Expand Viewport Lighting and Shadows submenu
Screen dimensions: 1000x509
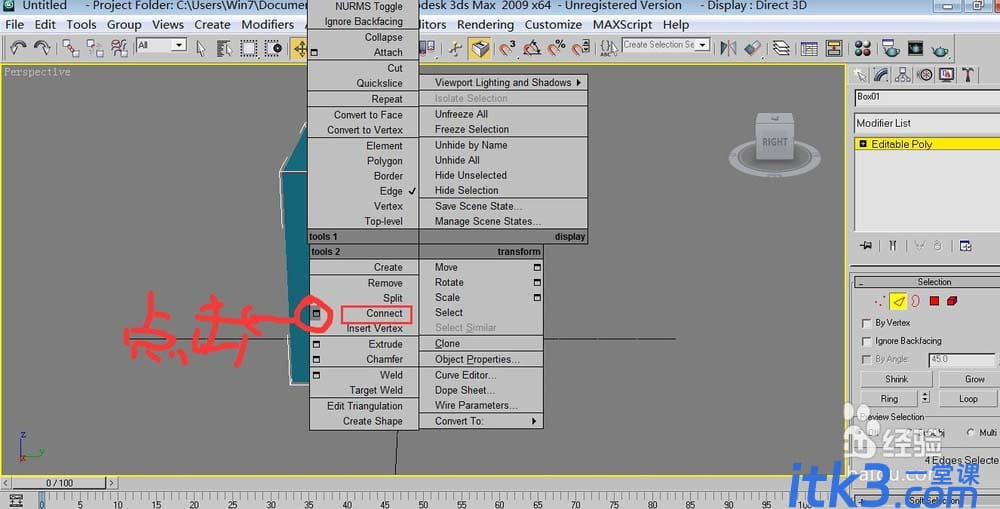coord(503,82)
